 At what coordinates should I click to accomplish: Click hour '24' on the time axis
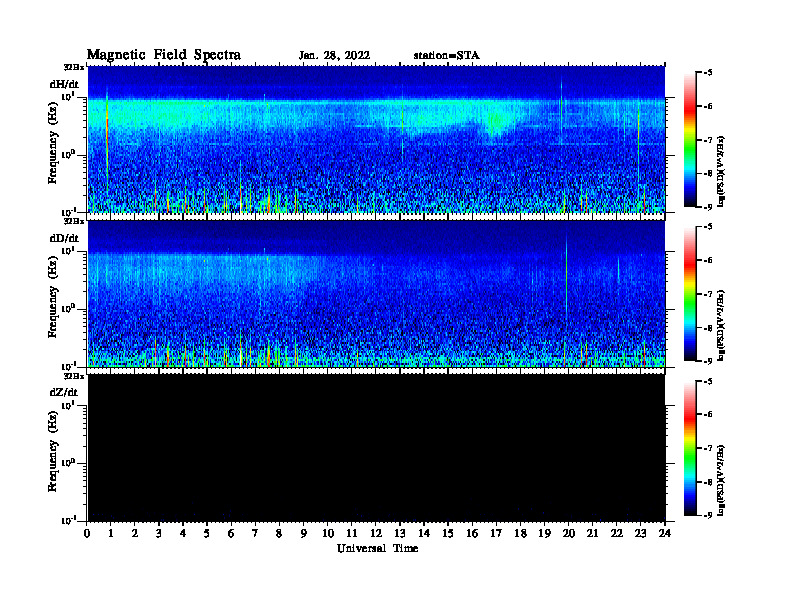pyautogui.click(x=665, y=533)
